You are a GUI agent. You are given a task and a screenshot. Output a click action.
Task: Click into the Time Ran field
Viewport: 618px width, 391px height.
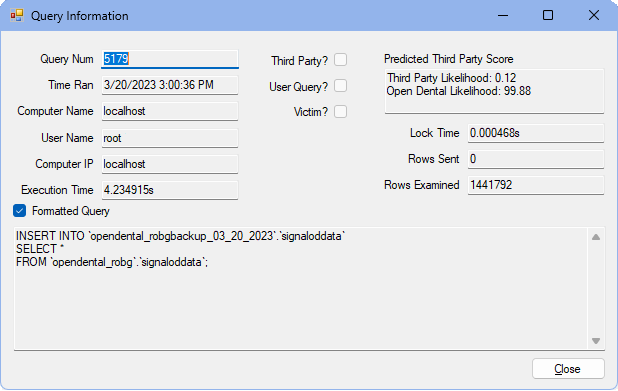(170, 85)
